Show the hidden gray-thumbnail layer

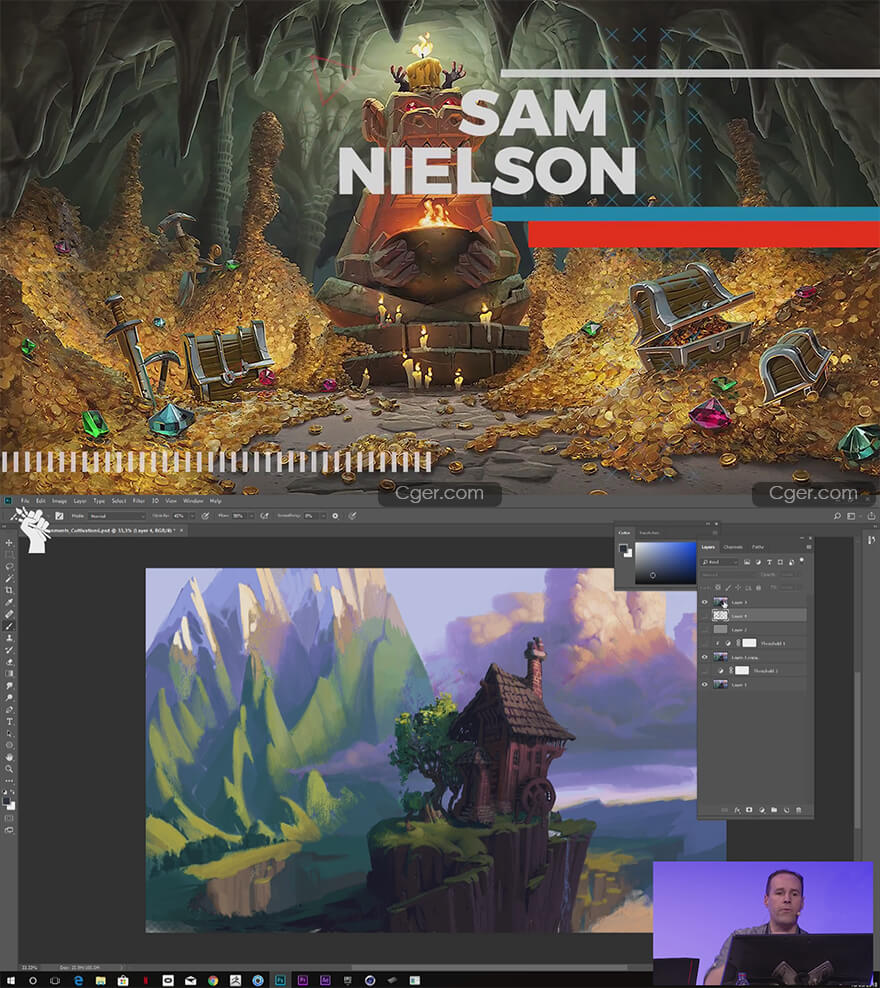pos(704,629)
